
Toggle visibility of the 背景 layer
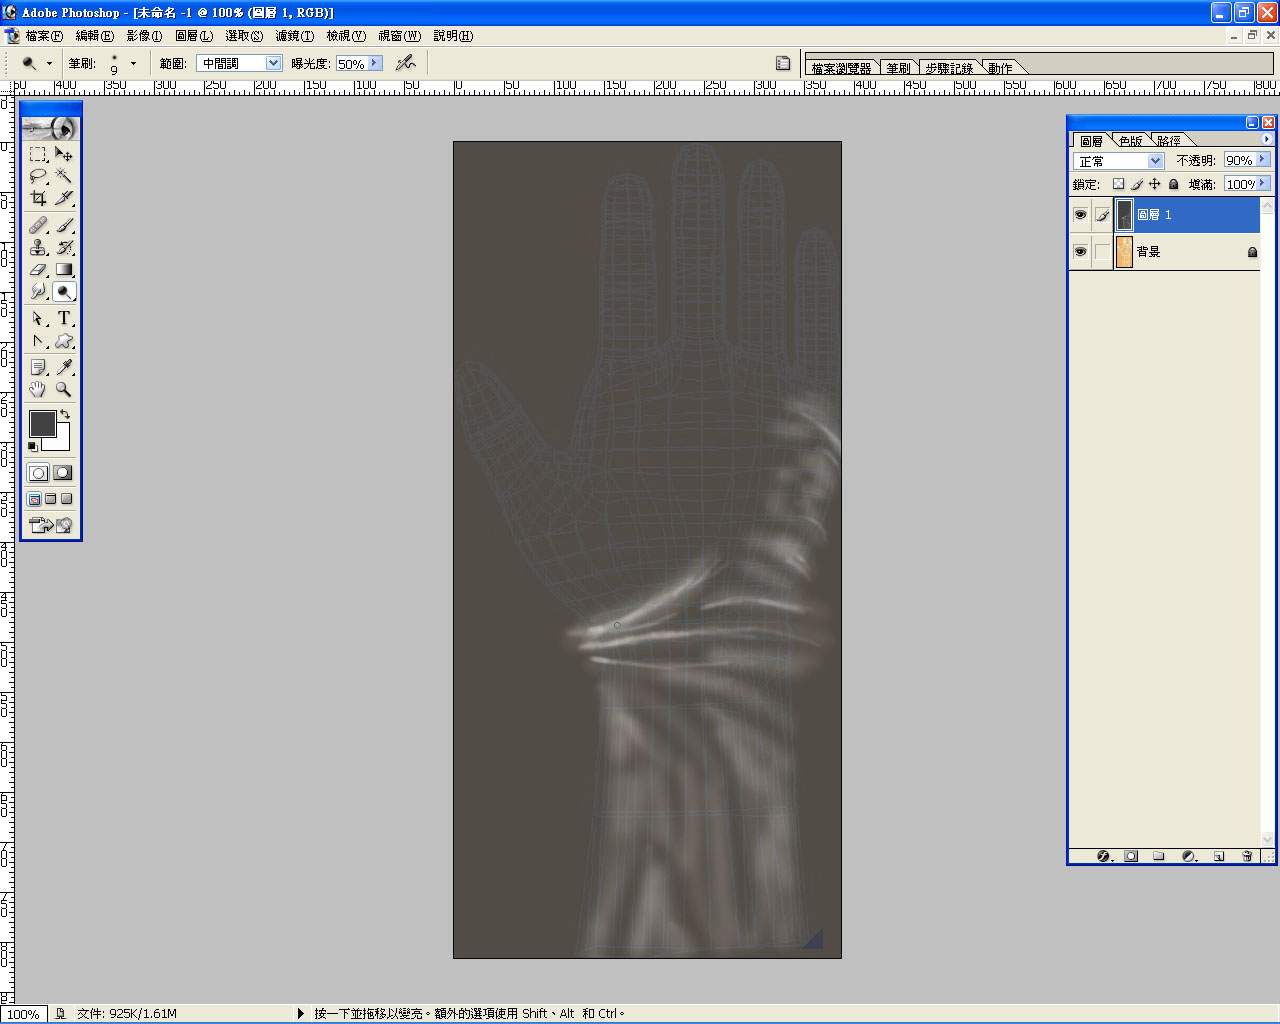(x=1080, y=252)
